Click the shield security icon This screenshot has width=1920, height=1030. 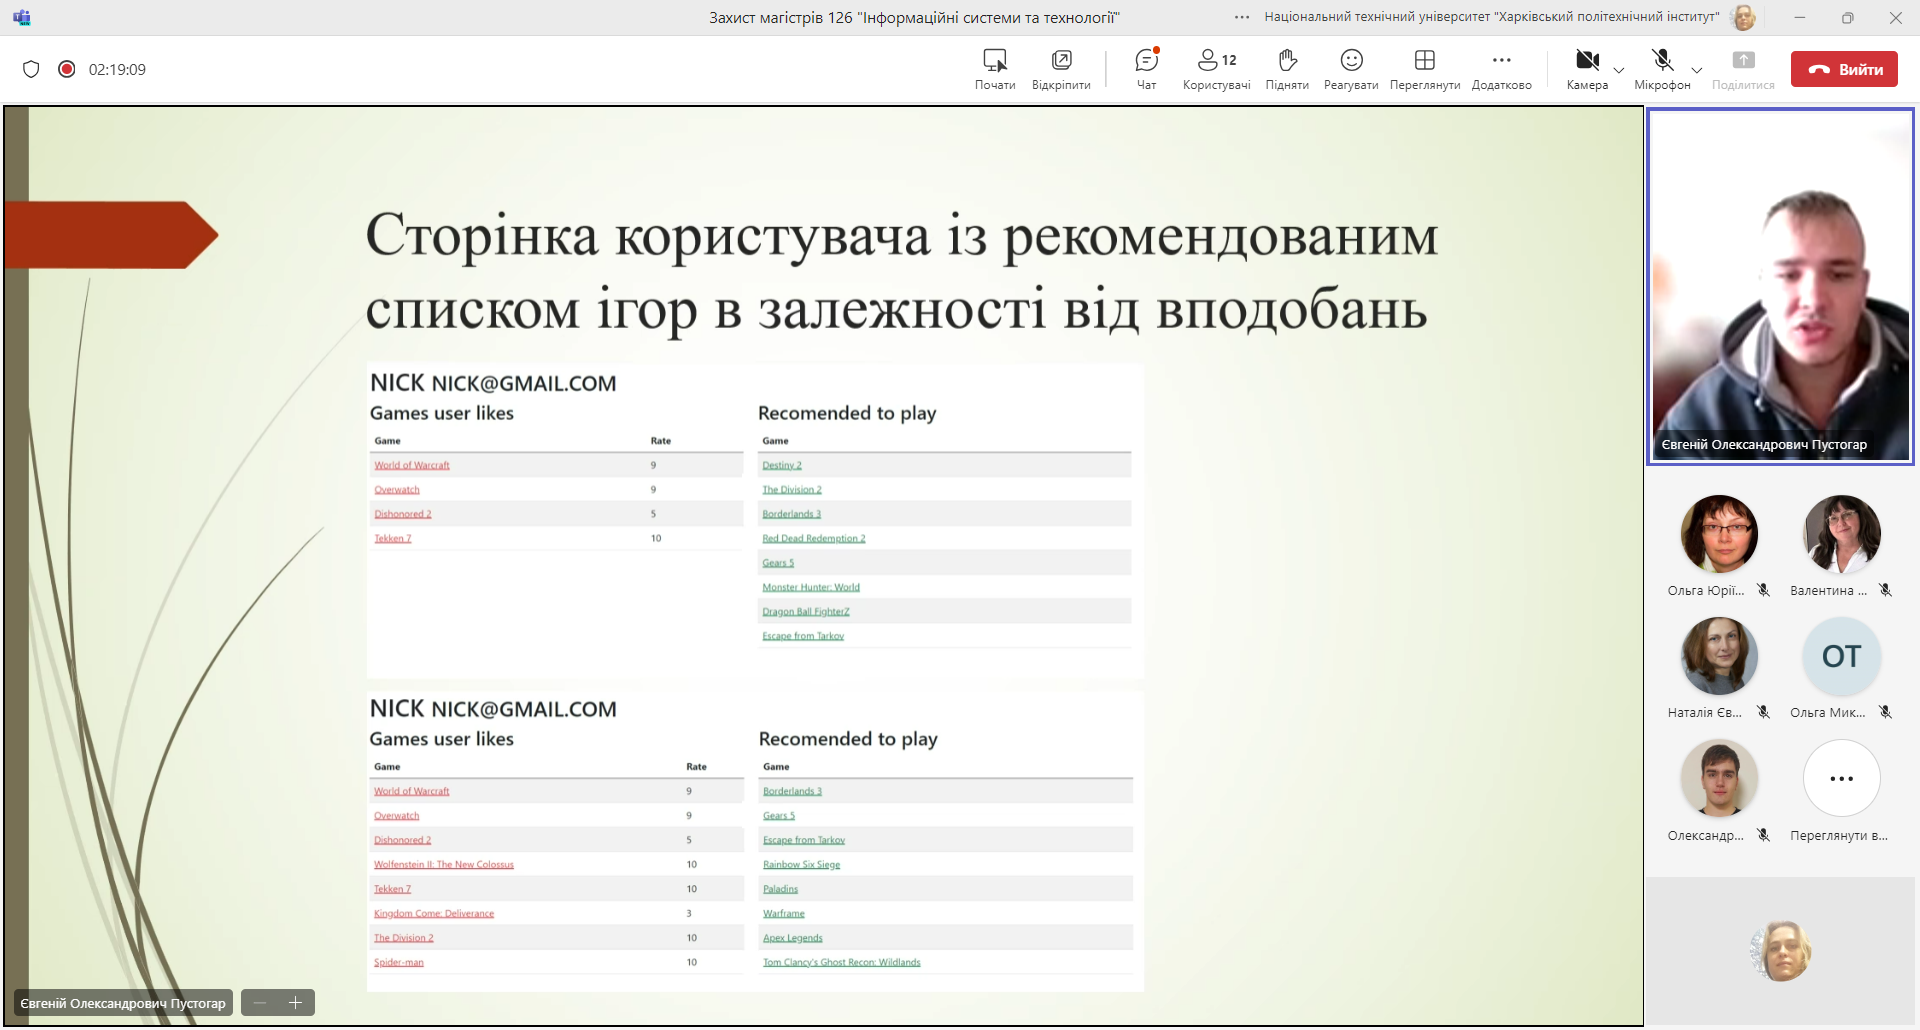click(31, 69)
